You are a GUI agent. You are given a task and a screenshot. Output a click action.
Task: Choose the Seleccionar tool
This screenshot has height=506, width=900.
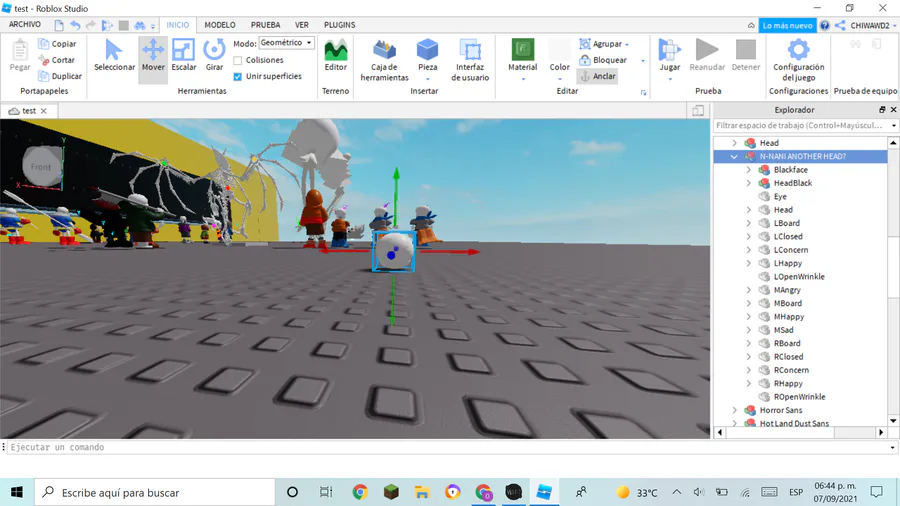click(x=114, y=56)
